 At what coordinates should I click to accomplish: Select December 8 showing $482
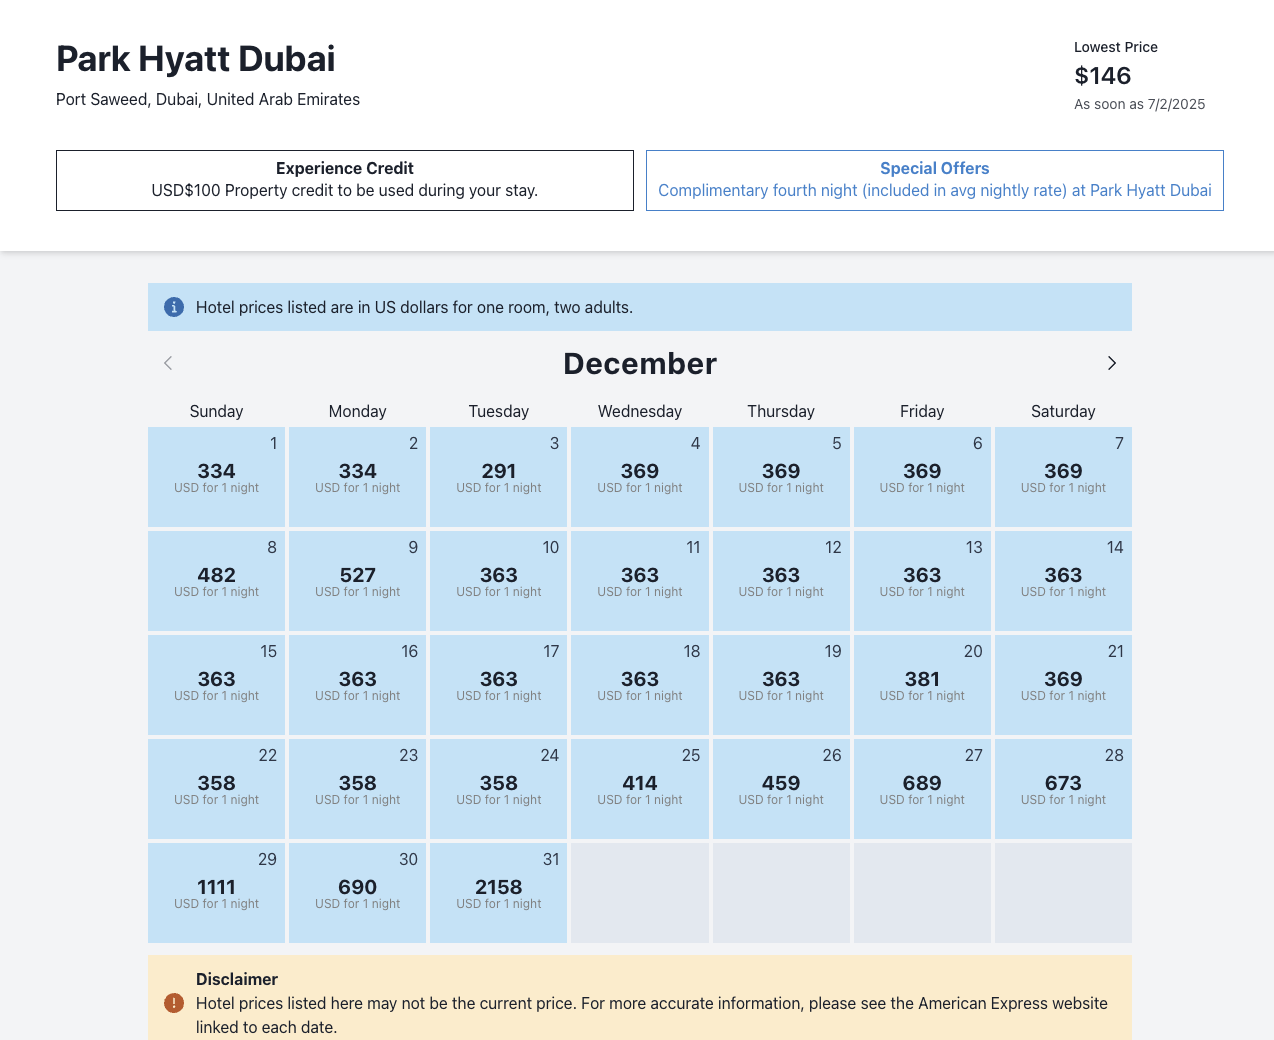pos(216,580)
